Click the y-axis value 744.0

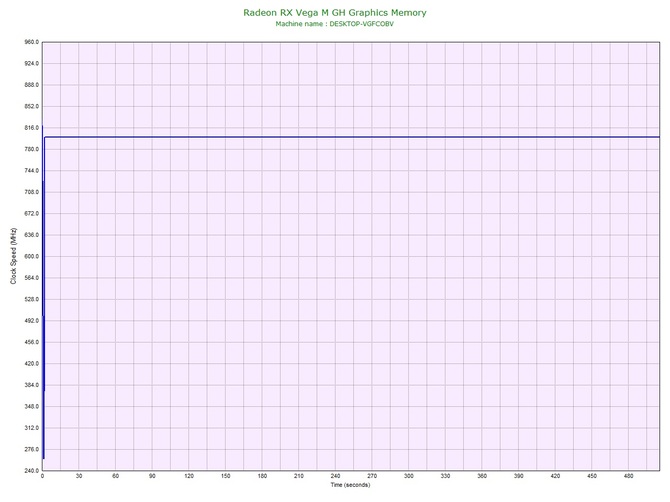(x=32, y=170)
